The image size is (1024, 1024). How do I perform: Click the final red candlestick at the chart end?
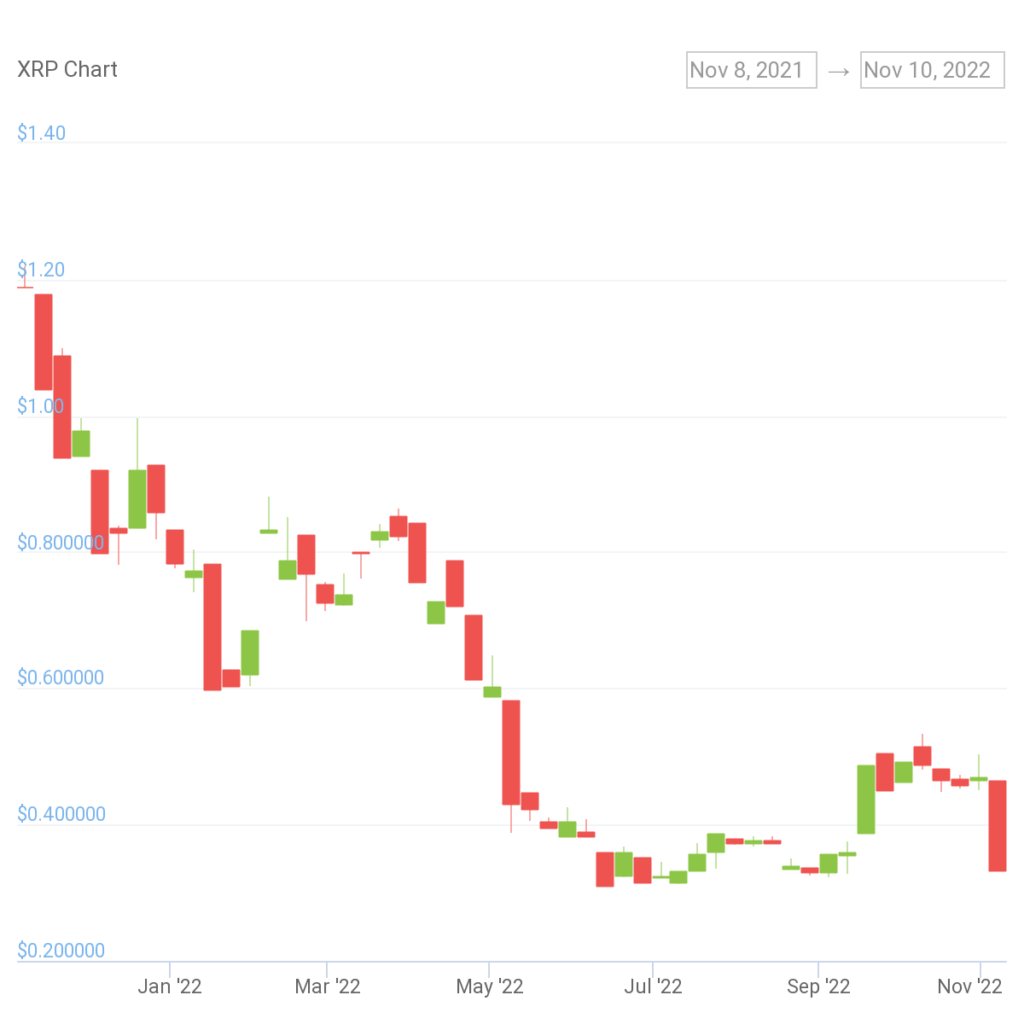click(997, 825)
